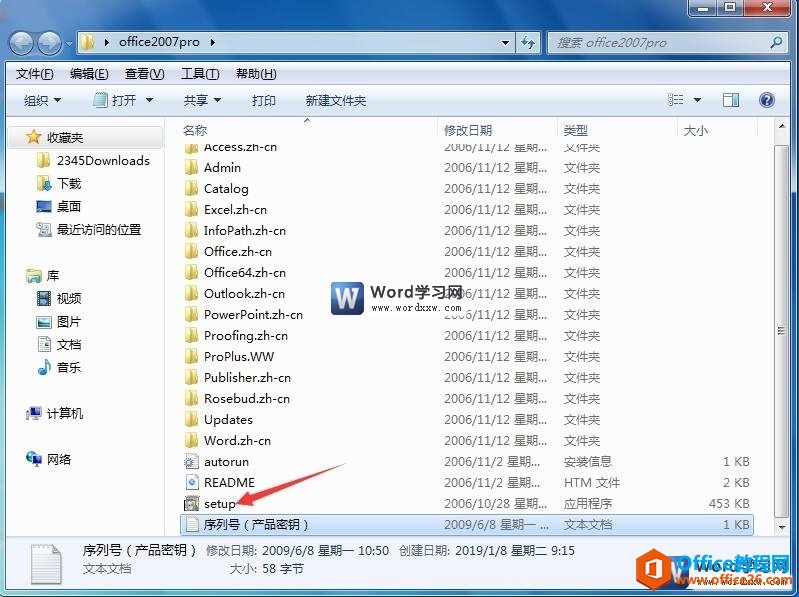Image resolution: width=799 pixels, height=597 pixels.
Task: Select the Outlook.zh-cn folder icon
Action: point(191,293)
